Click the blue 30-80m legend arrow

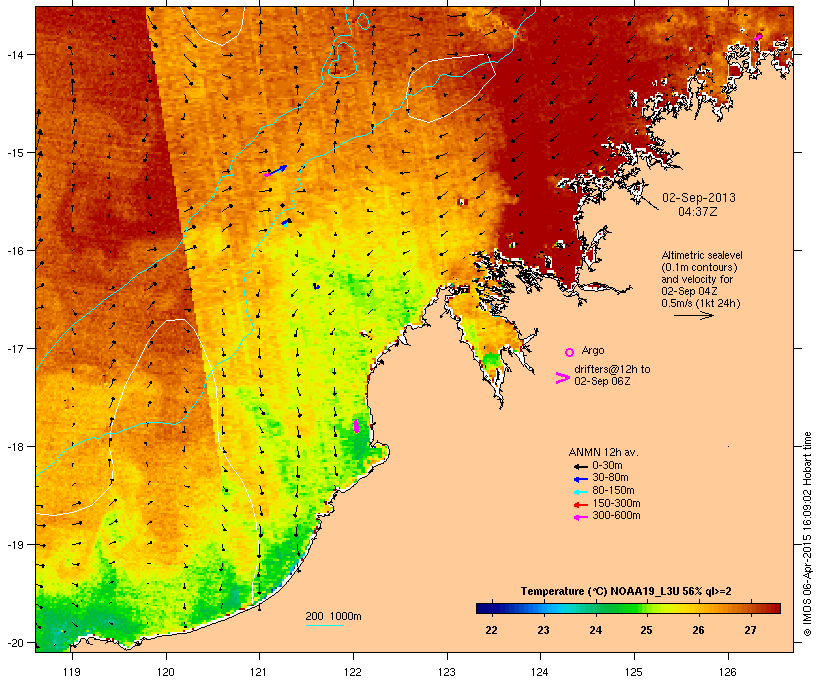tap(580, 479)
